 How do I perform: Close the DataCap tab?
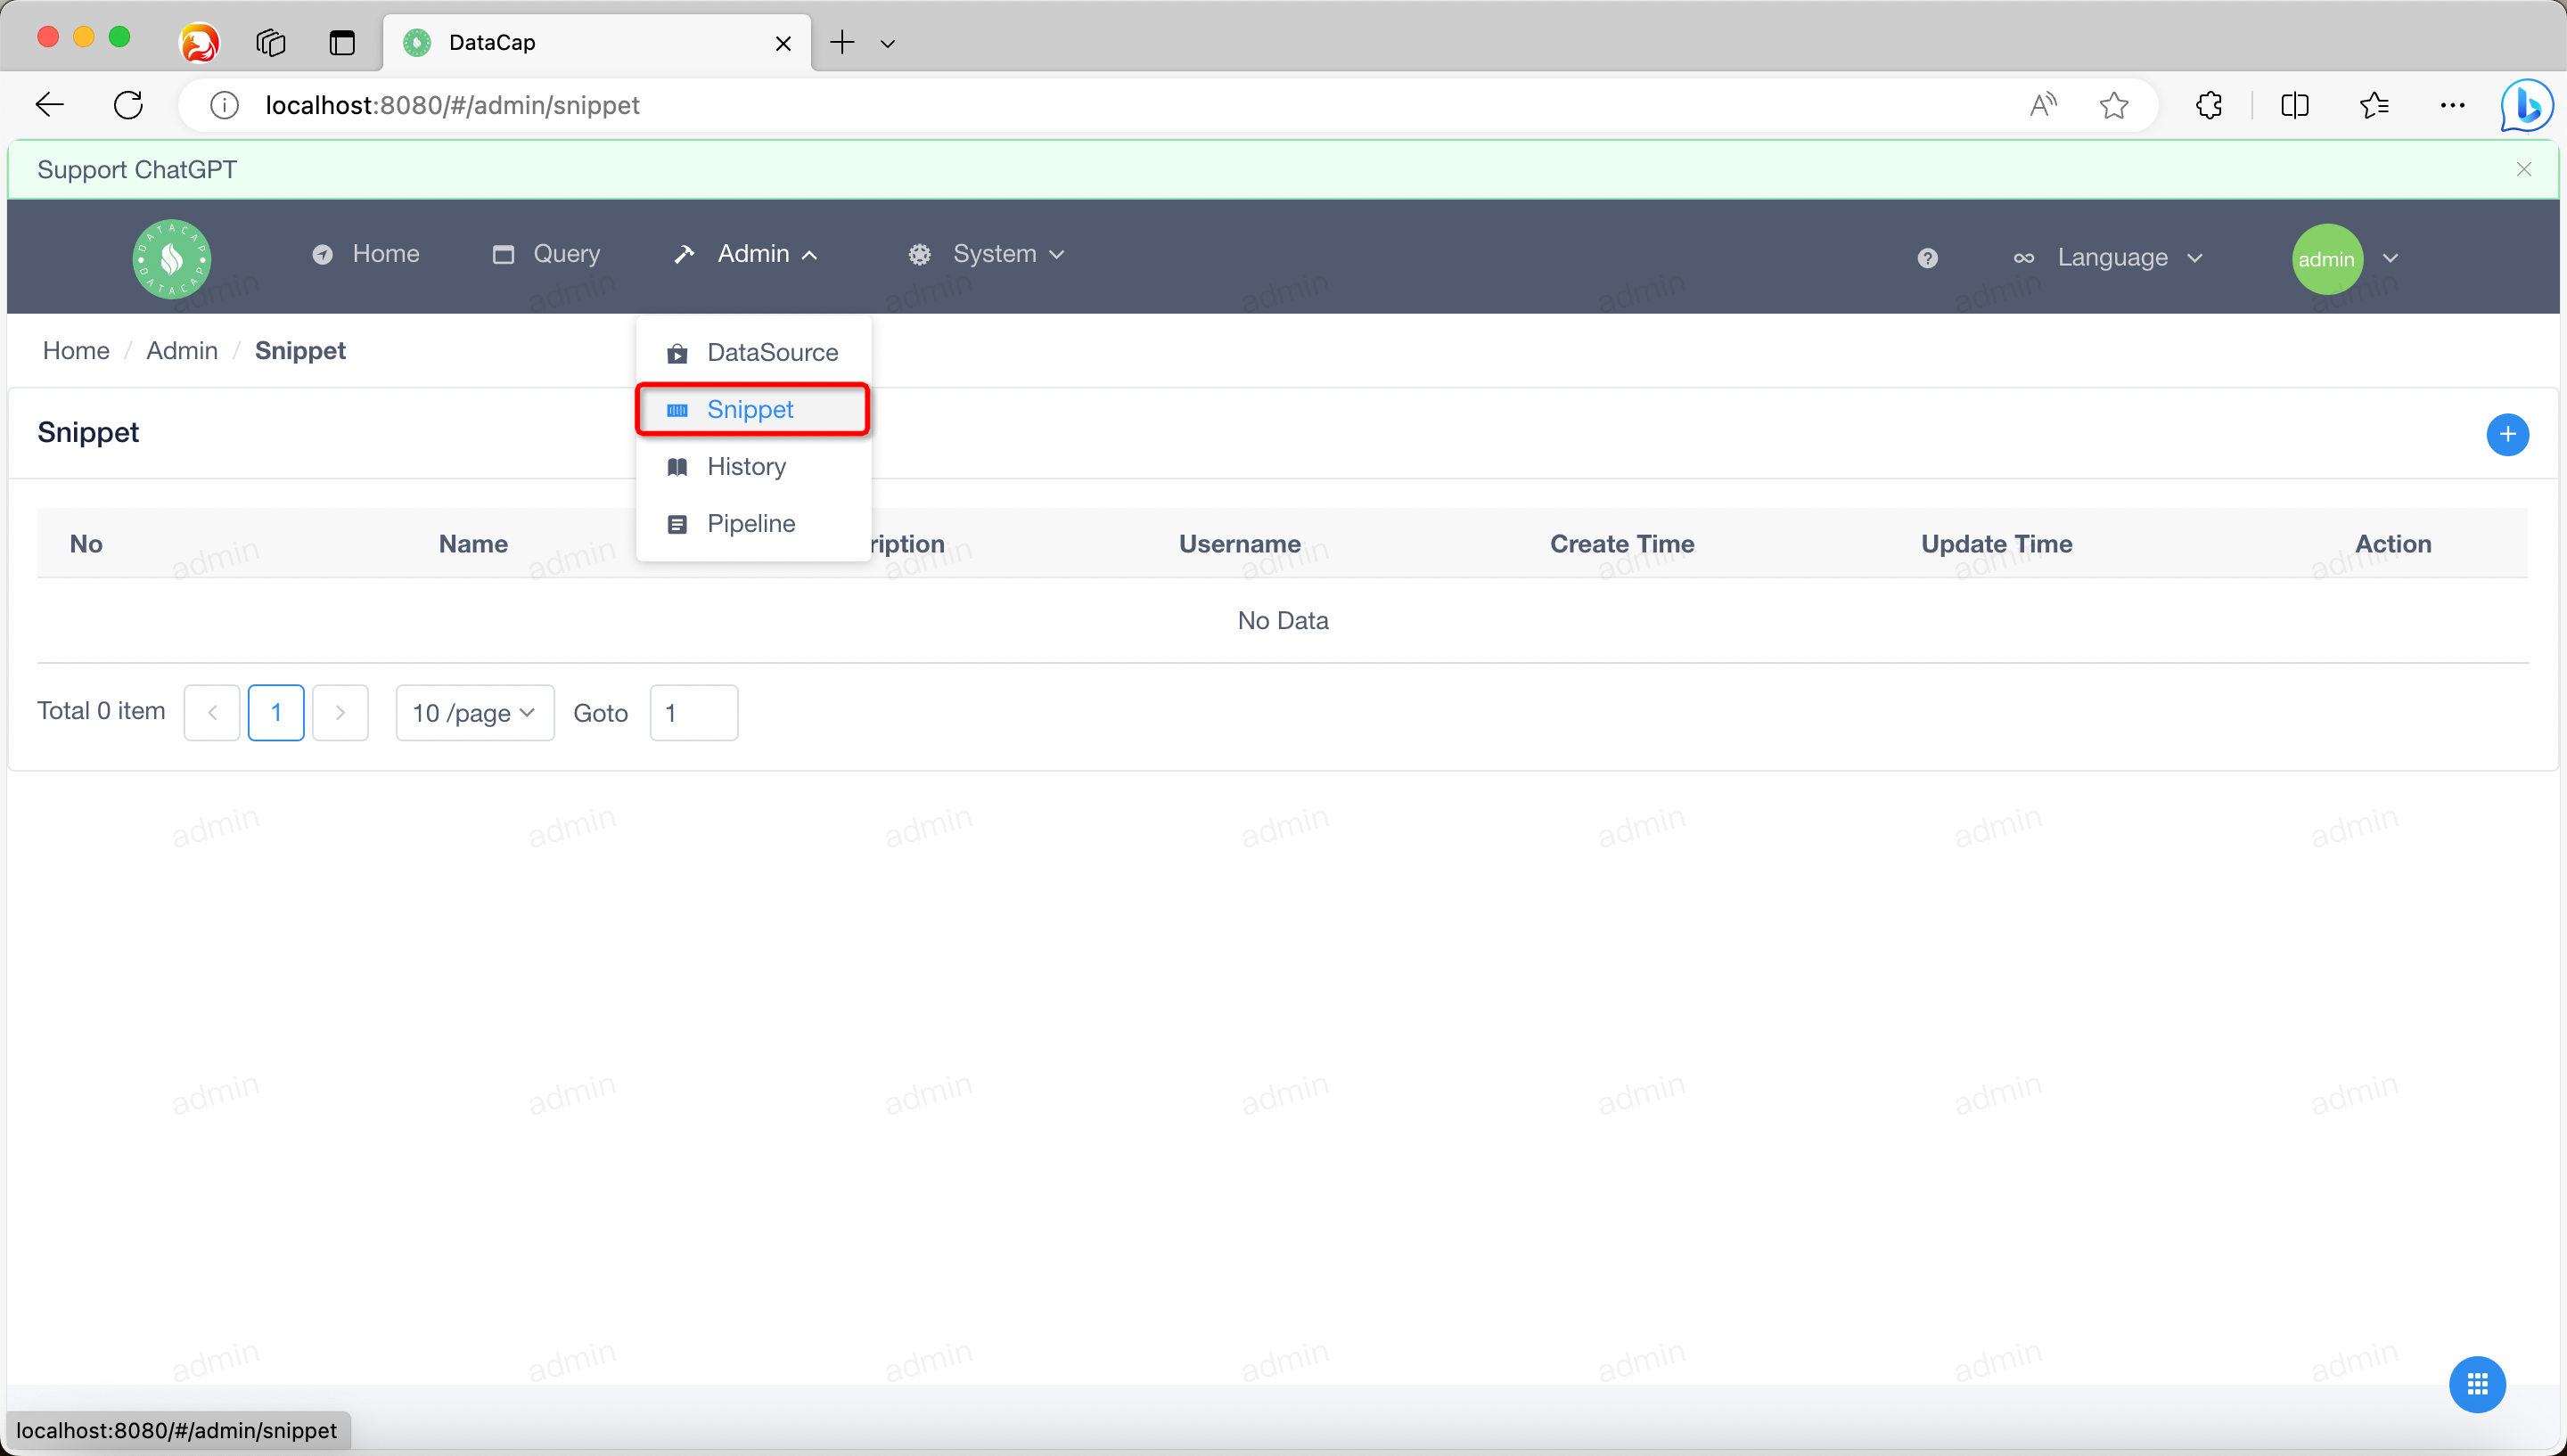click(x=783, y=43)
